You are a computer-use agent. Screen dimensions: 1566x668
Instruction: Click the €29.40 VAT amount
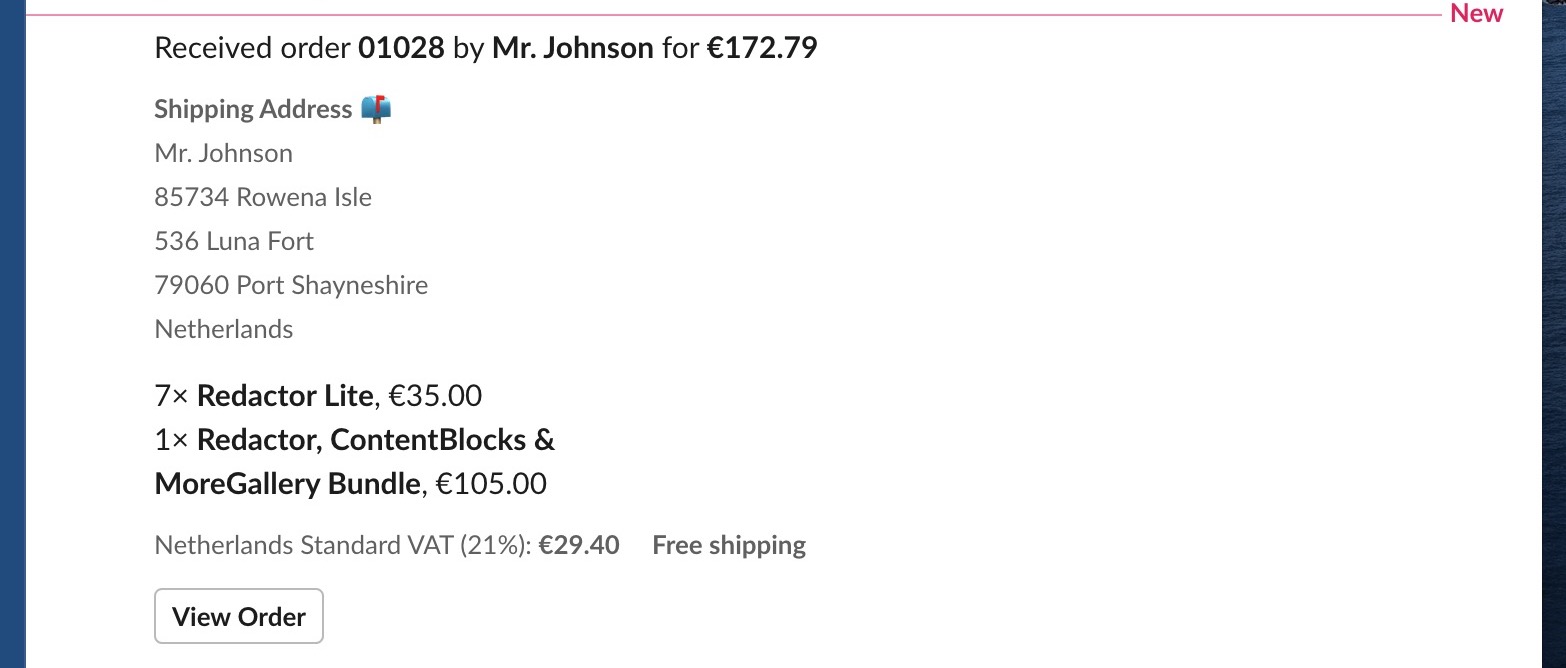[579, 545]
